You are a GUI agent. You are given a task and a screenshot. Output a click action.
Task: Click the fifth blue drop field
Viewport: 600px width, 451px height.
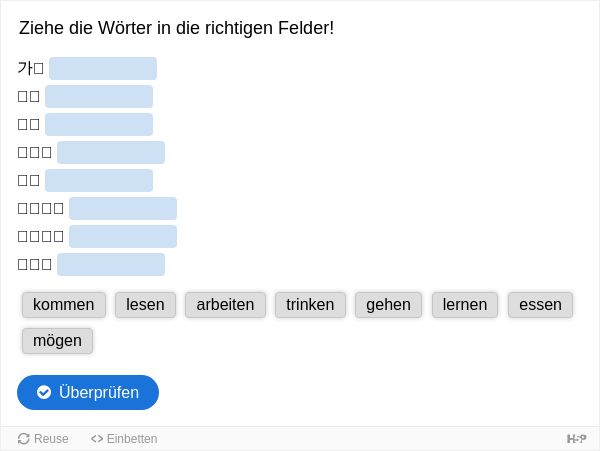point(99,181)
